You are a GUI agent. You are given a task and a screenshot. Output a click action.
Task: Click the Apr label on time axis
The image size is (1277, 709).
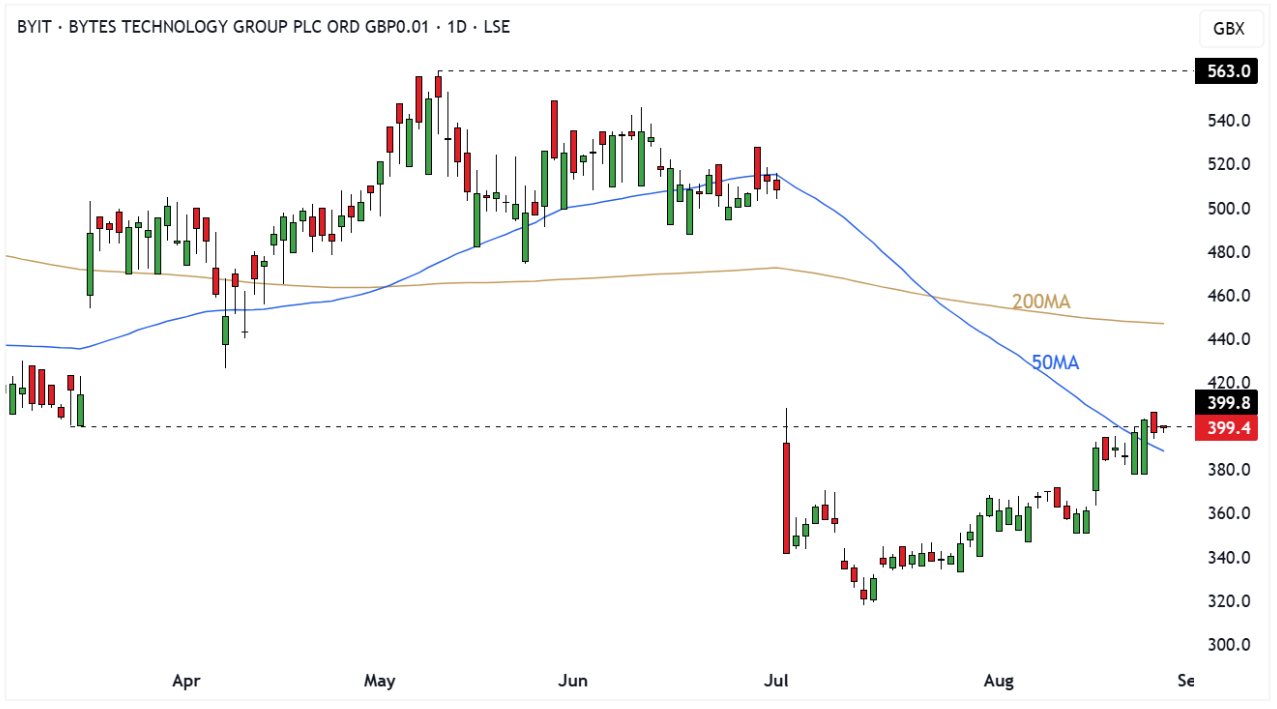pos(186,682)
